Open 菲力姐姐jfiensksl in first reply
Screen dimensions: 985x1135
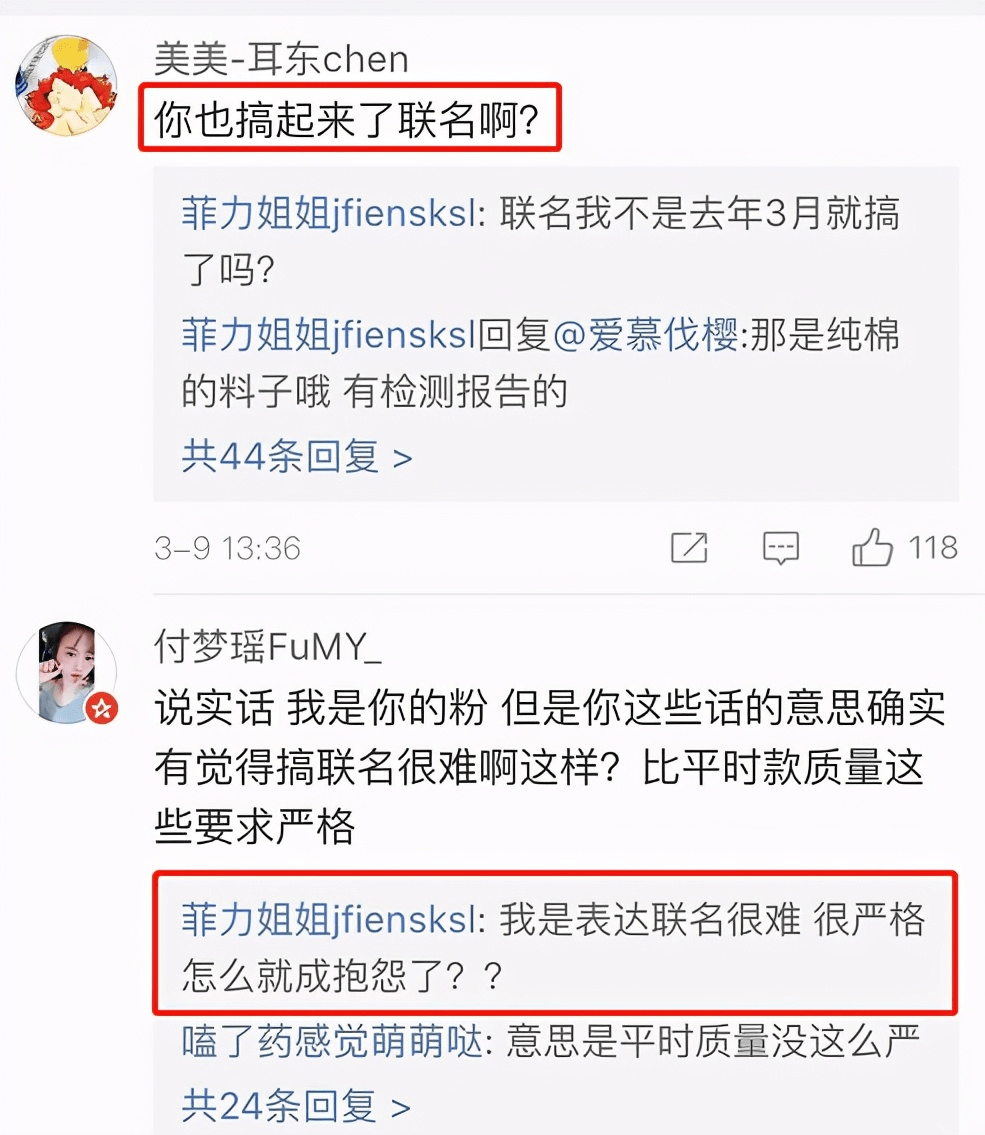coord(329,214)
